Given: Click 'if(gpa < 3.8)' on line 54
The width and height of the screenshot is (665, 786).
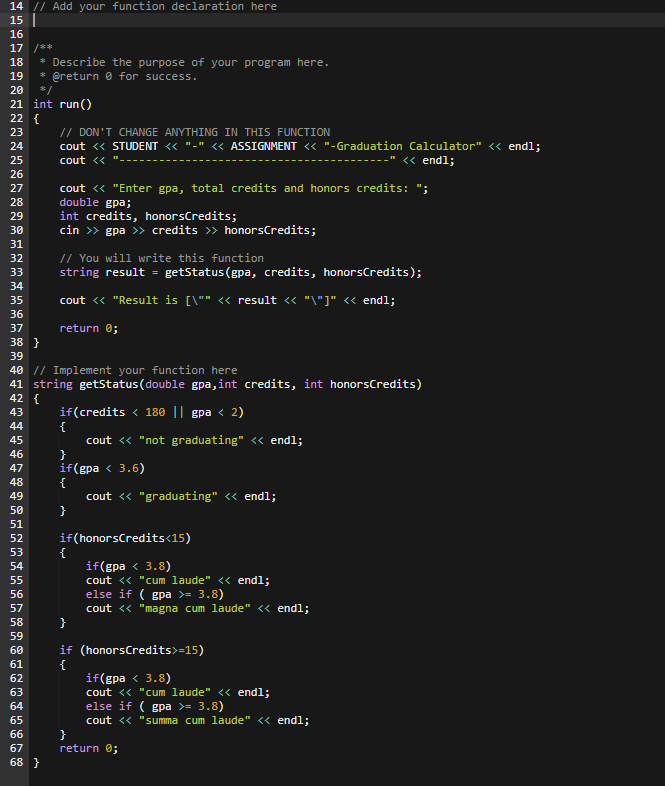Looking at the screenshot, I should tap(128, 566).
